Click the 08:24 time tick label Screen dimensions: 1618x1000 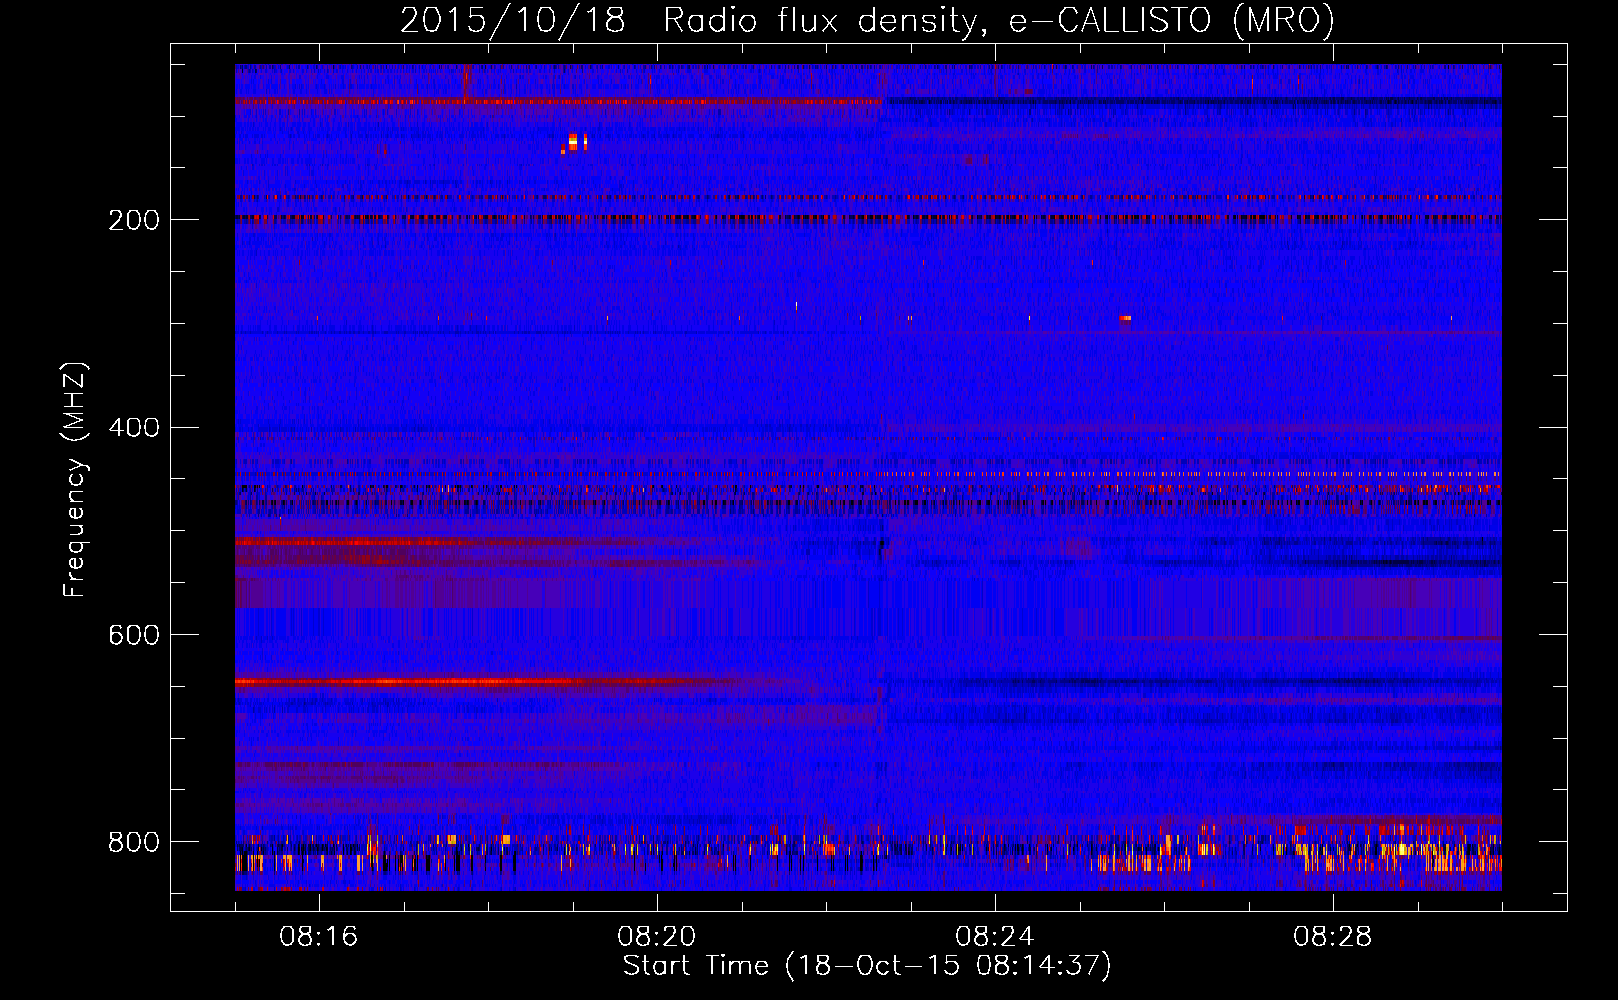994,937
